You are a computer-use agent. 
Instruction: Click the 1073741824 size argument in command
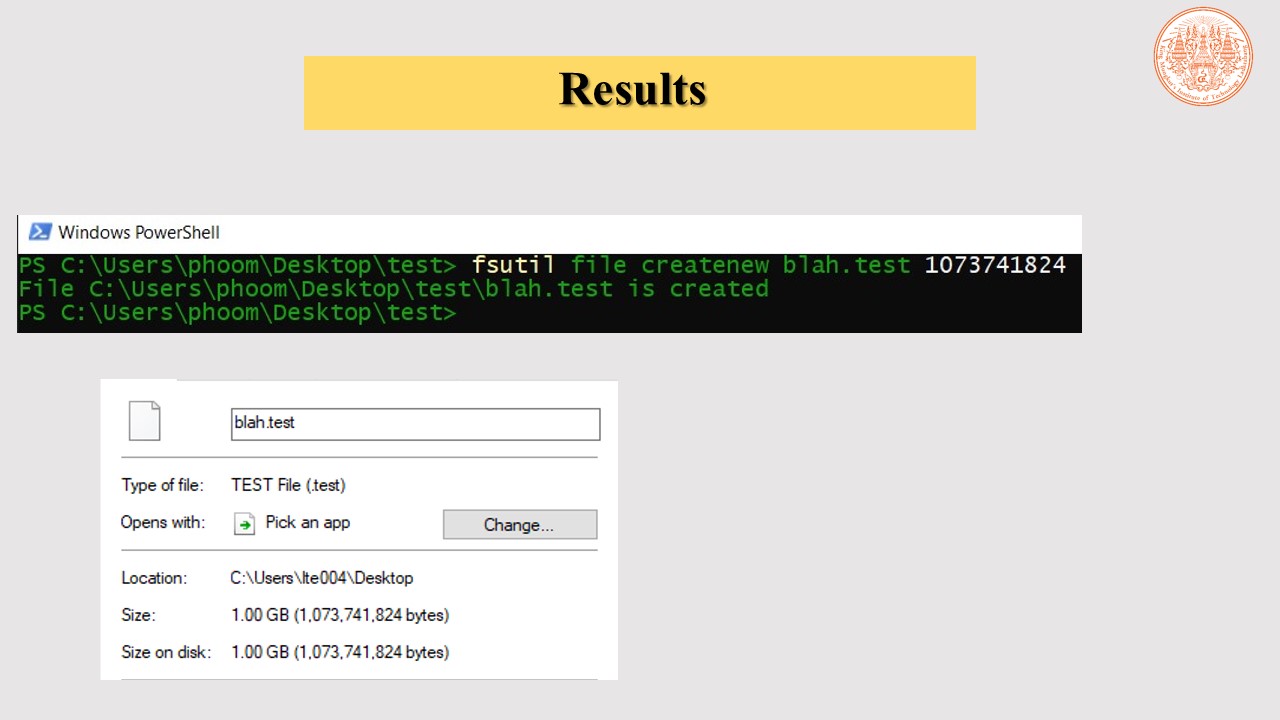pyautogui.click(x=994, y=265)
